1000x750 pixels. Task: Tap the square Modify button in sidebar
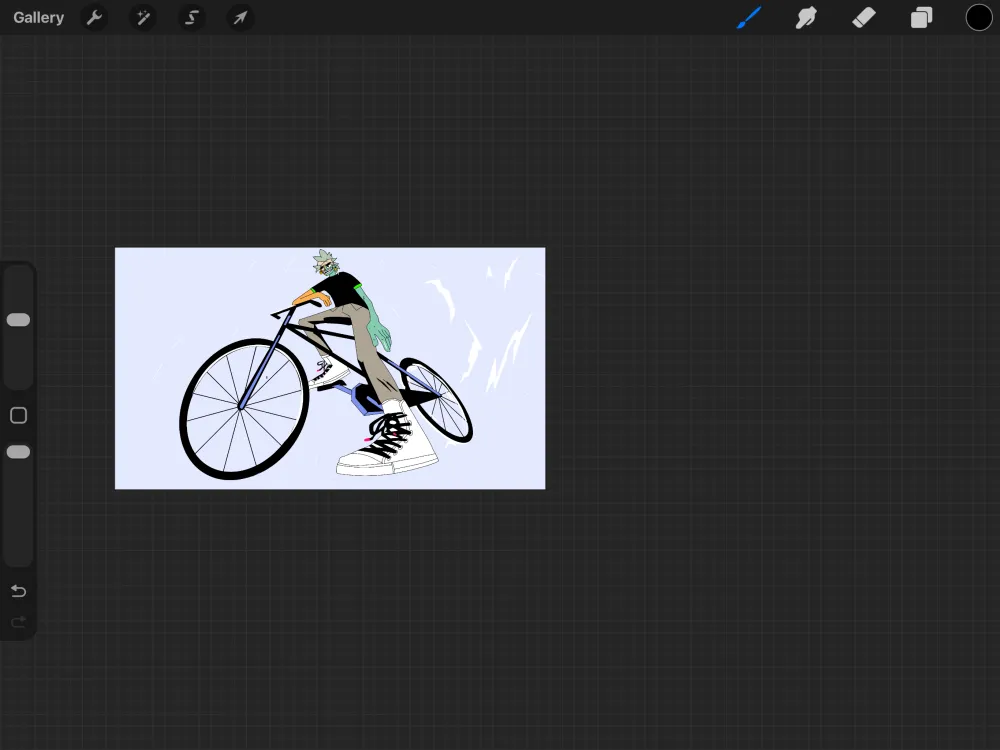tap(18, 415)
